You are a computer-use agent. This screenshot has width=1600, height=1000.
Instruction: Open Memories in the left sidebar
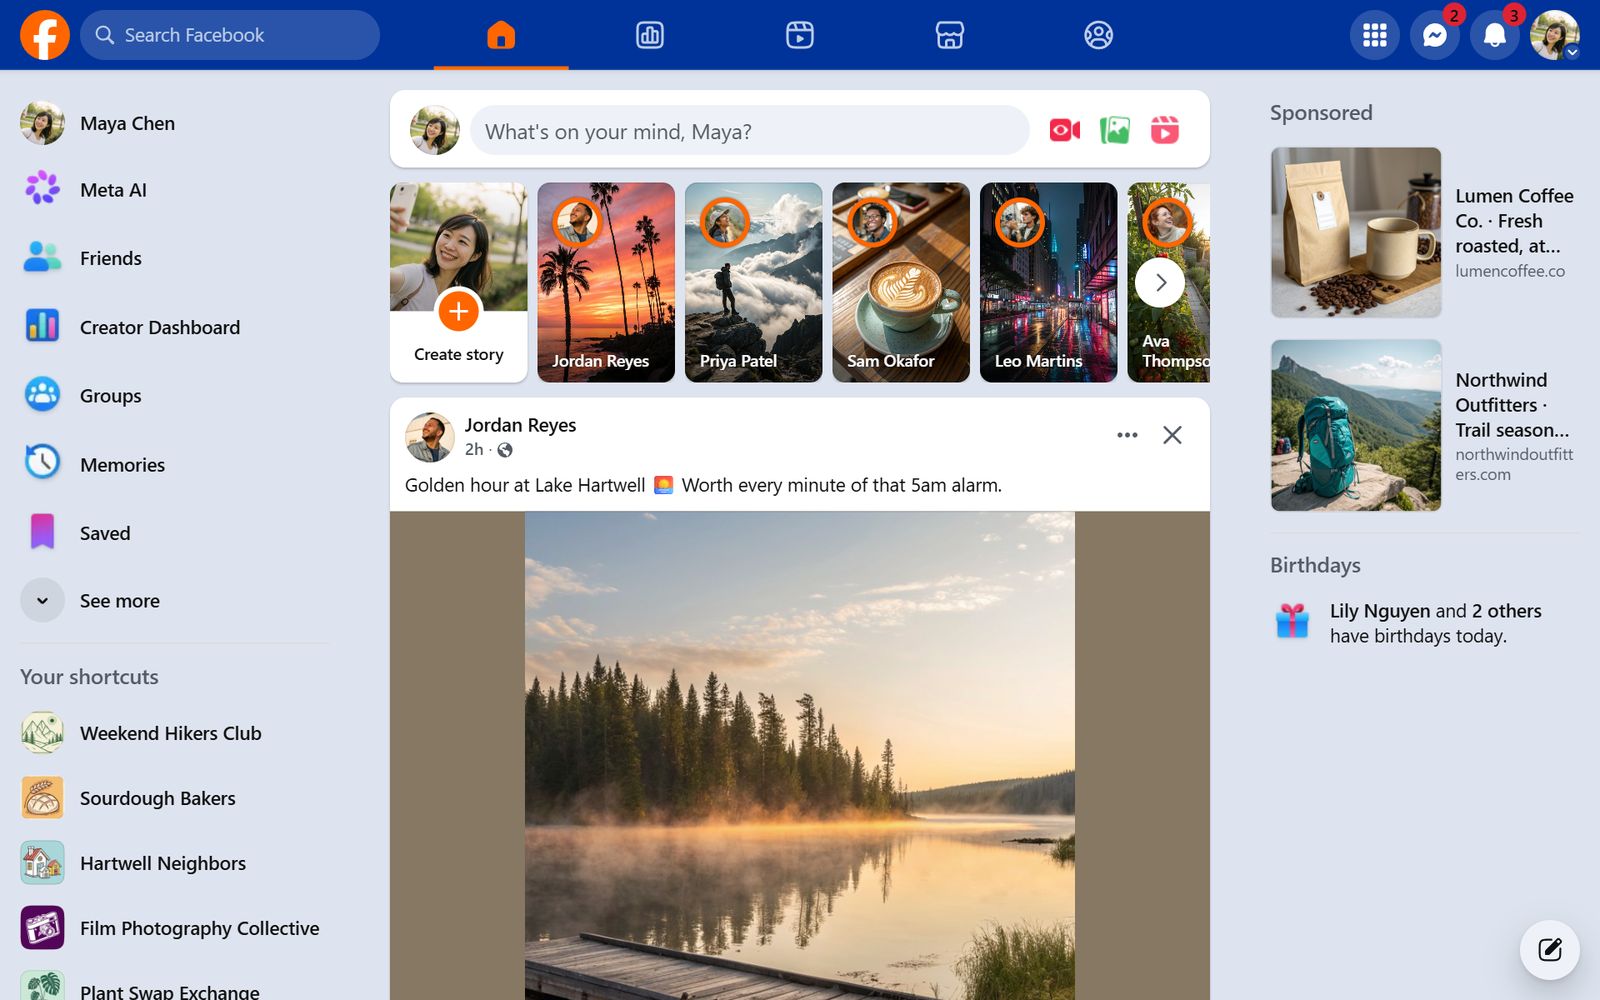point(175,464)
